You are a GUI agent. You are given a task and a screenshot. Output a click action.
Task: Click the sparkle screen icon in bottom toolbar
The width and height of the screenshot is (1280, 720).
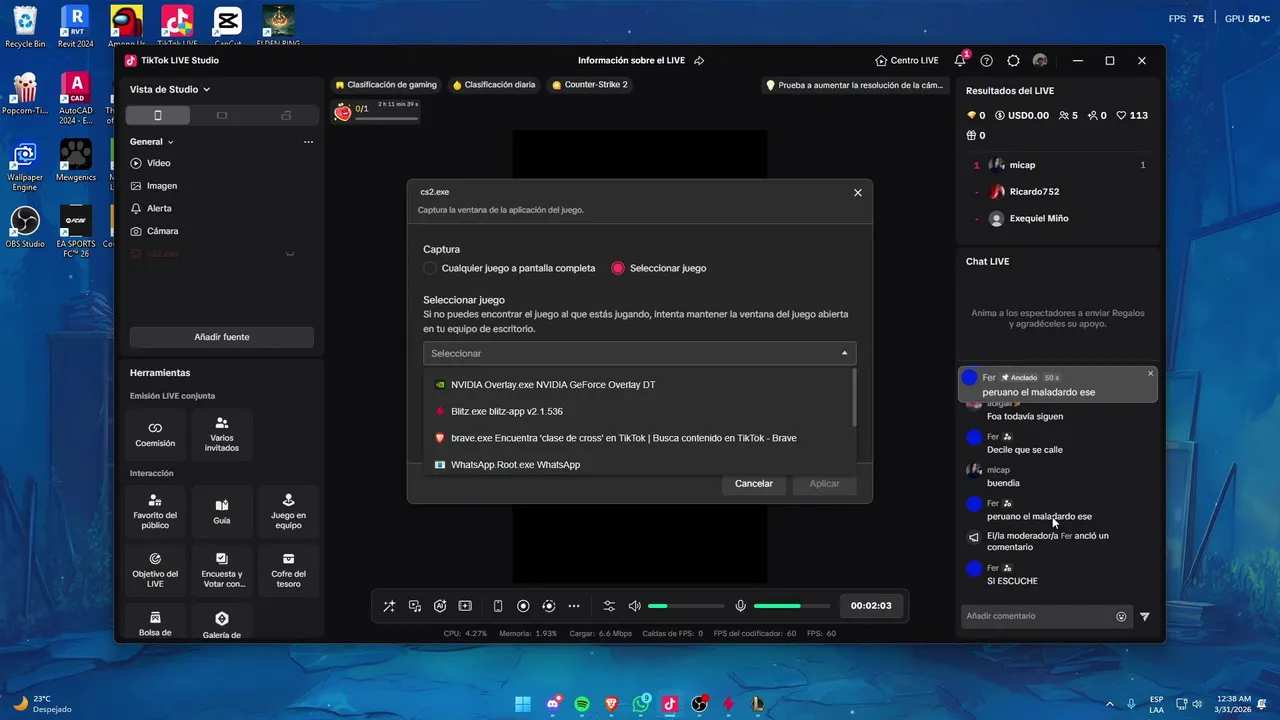click(465, 606)
